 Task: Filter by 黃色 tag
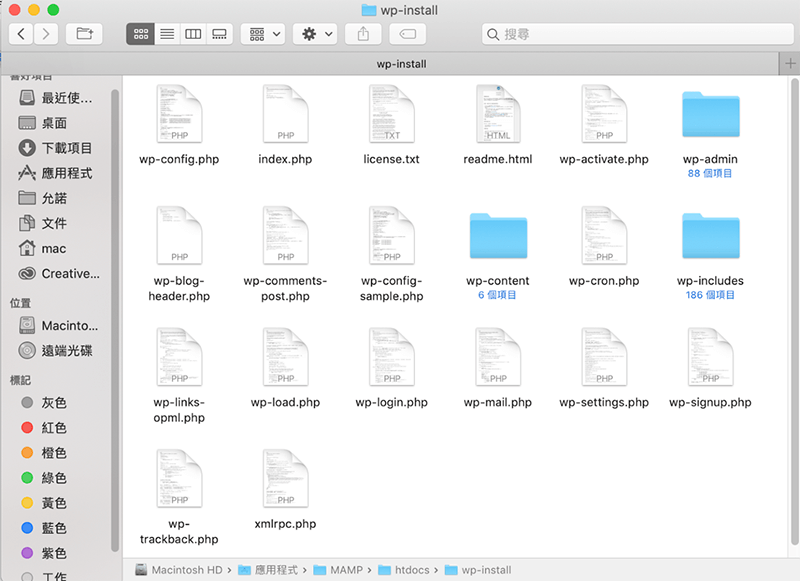[44, 503]
